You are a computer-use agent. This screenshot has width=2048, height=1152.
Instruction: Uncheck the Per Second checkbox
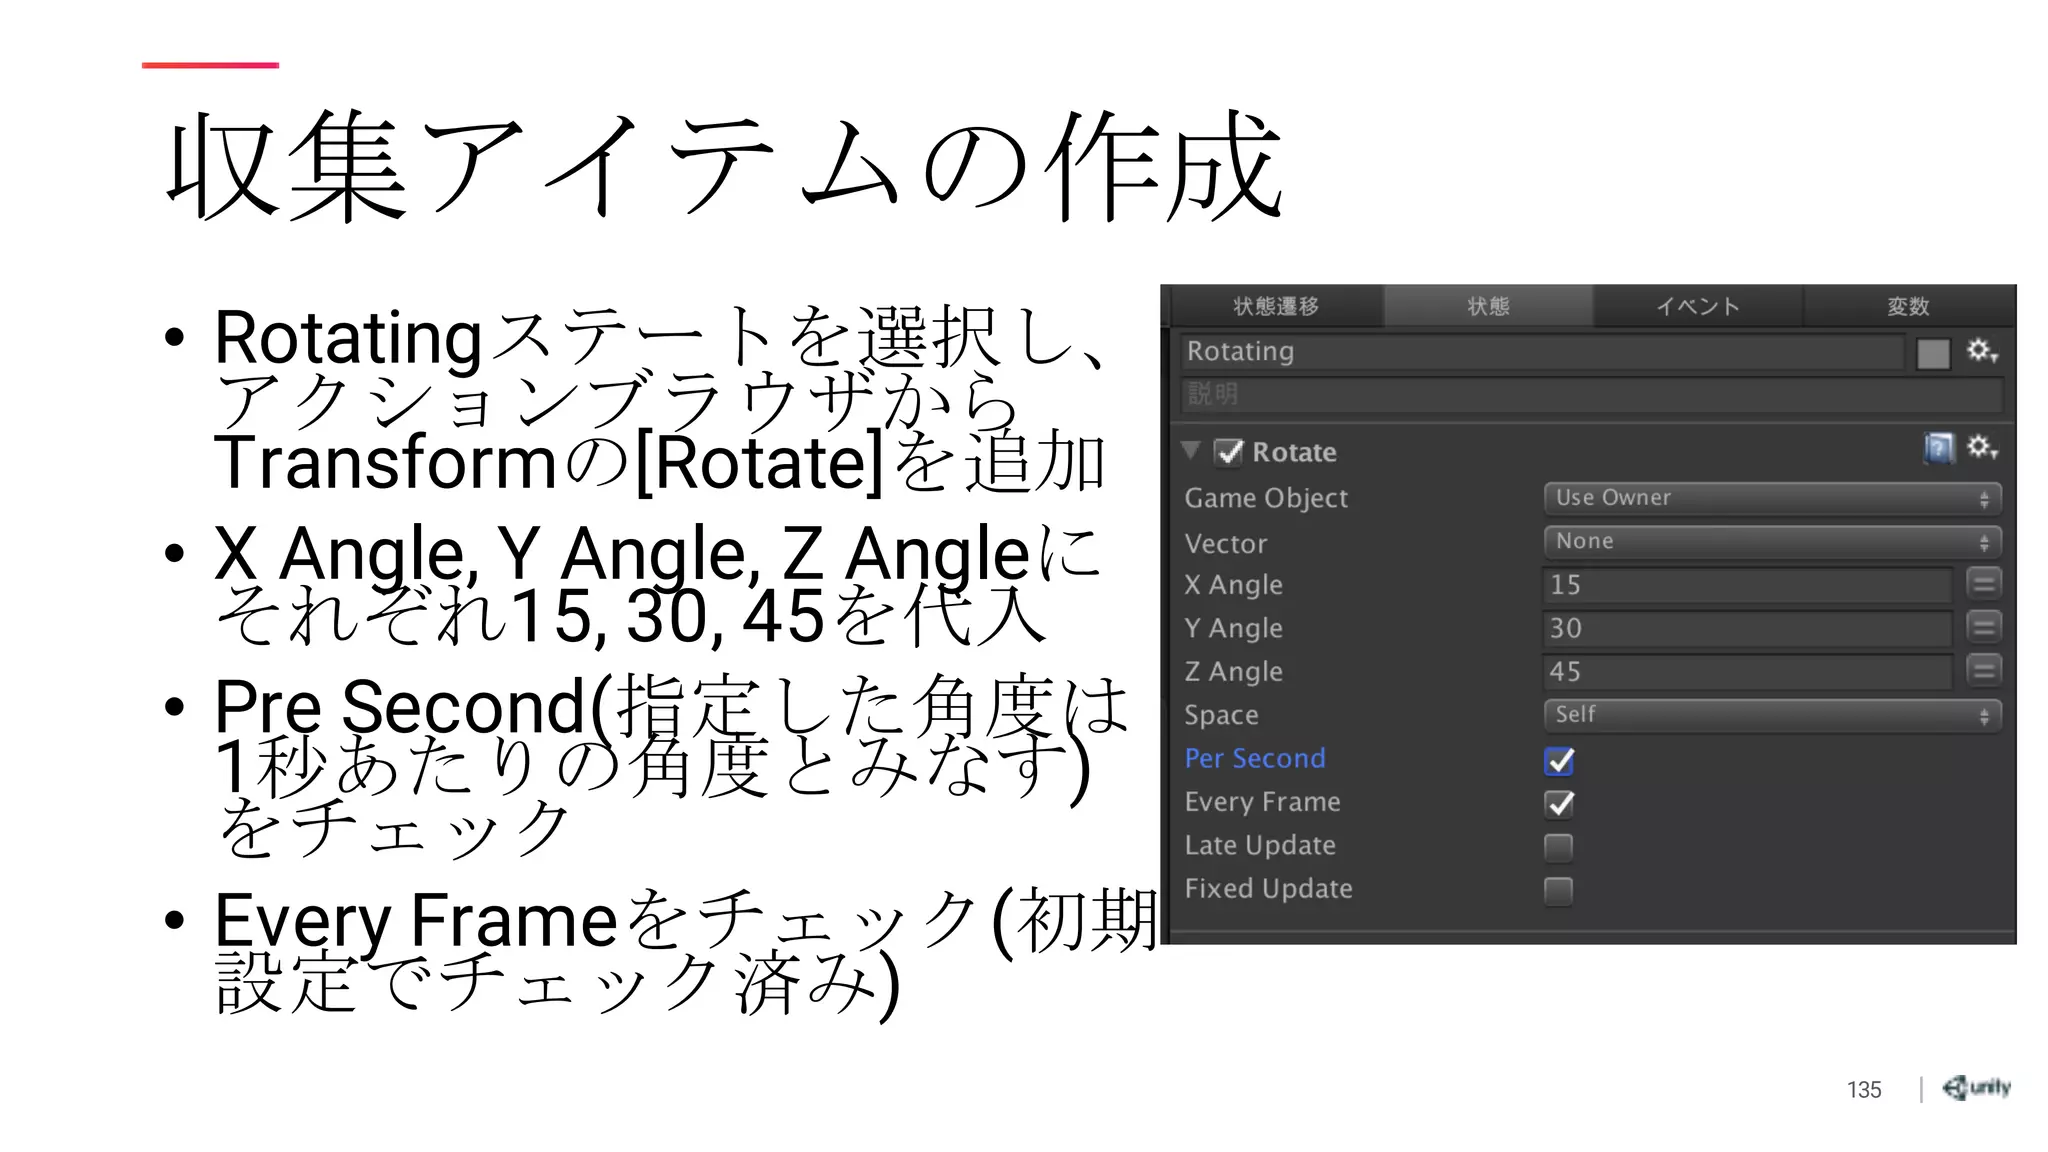coord(1558,761)
